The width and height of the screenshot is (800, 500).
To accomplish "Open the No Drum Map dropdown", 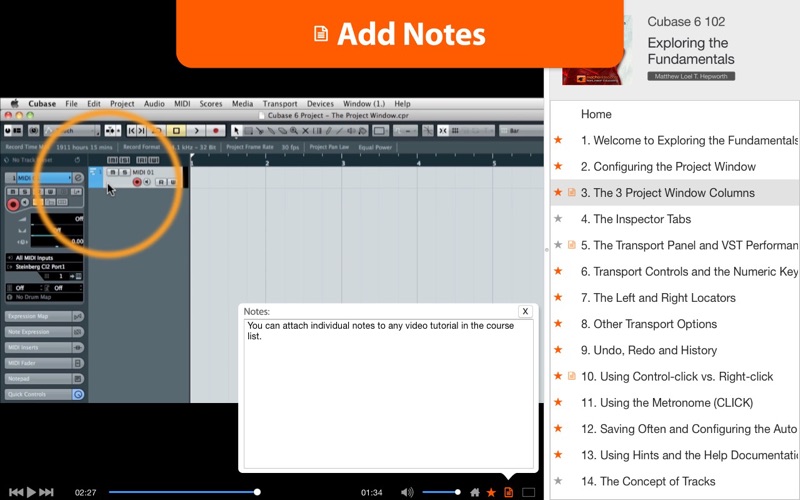I will pos(44,297).
